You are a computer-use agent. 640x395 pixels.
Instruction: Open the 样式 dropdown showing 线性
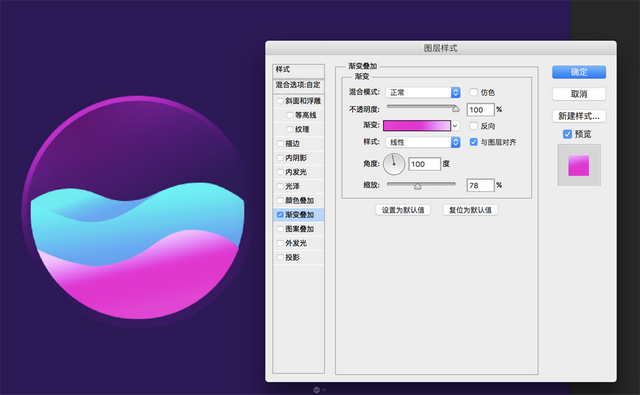(423, 142)
